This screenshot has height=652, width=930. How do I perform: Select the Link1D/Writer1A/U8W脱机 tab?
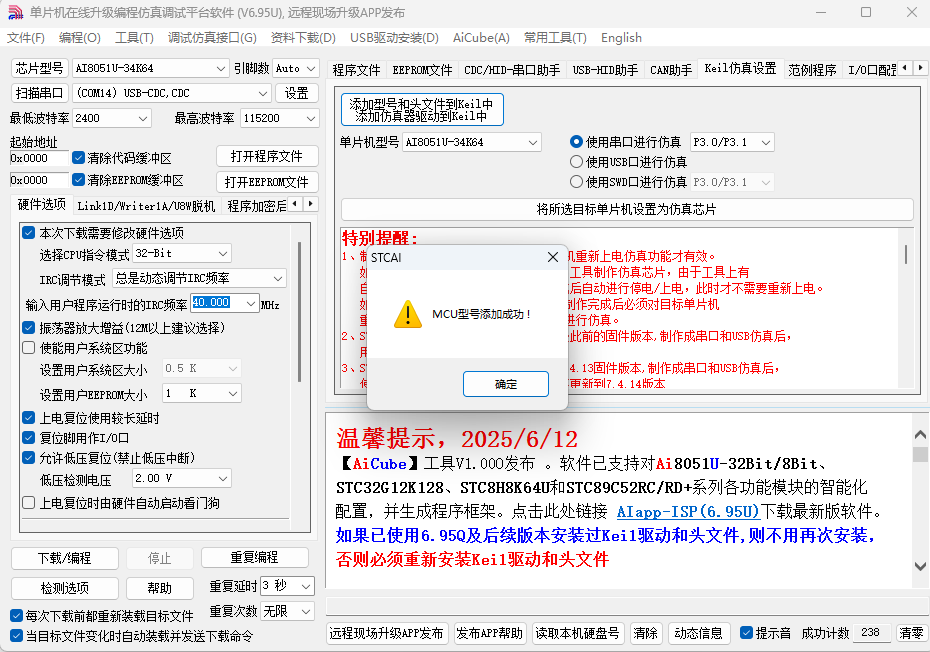[x=146, y=206]
